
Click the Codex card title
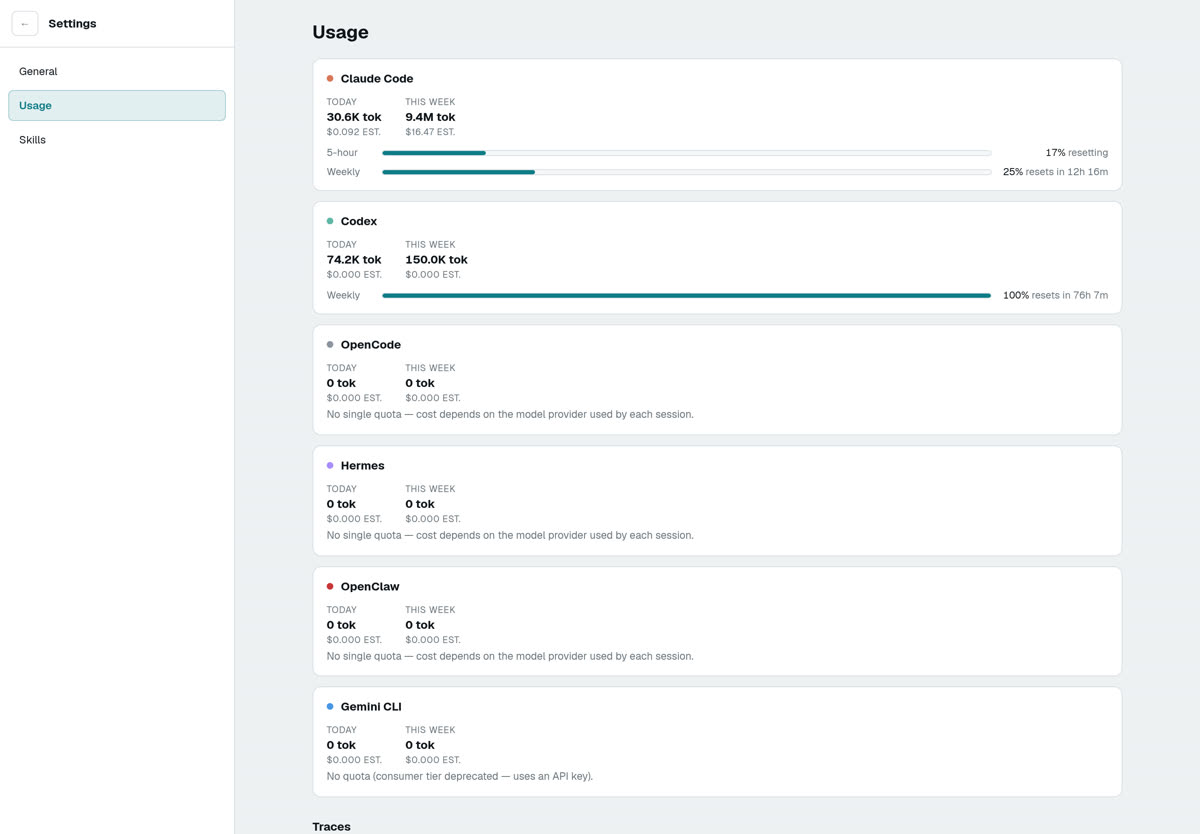point(359,221)
